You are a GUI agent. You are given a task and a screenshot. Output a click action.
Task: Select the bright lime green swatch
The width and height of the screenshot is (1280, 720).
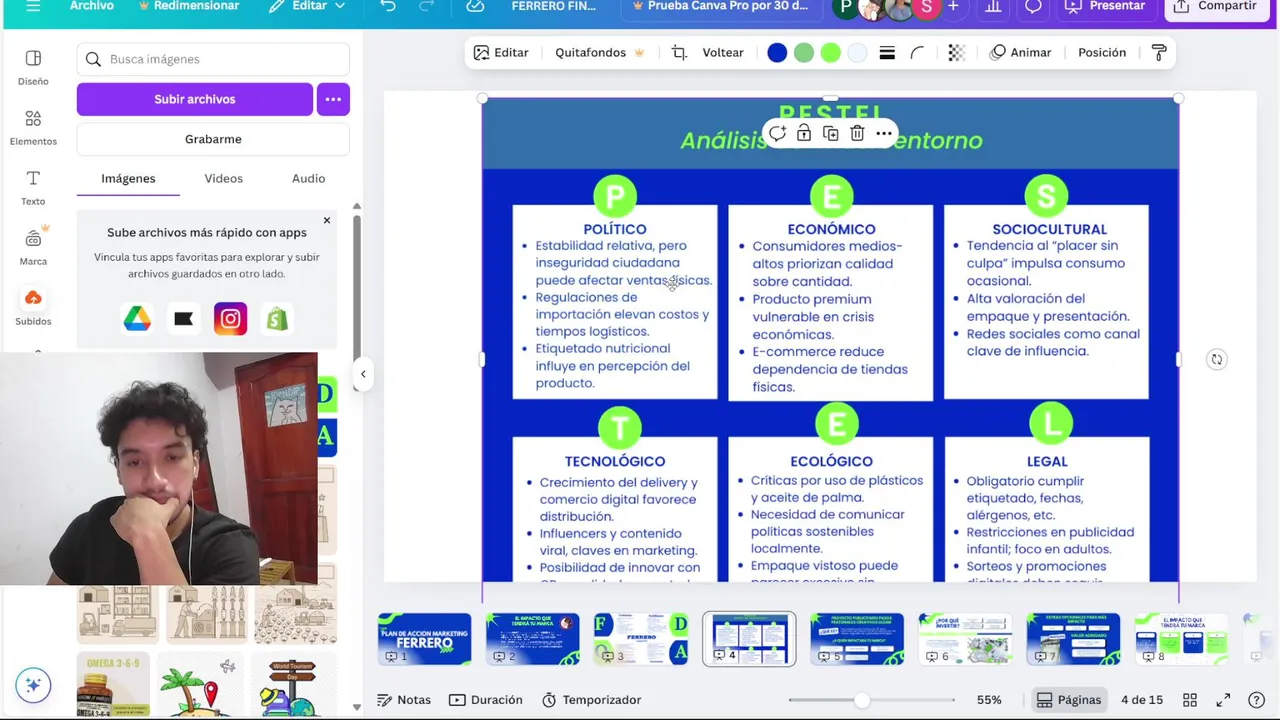831,53
